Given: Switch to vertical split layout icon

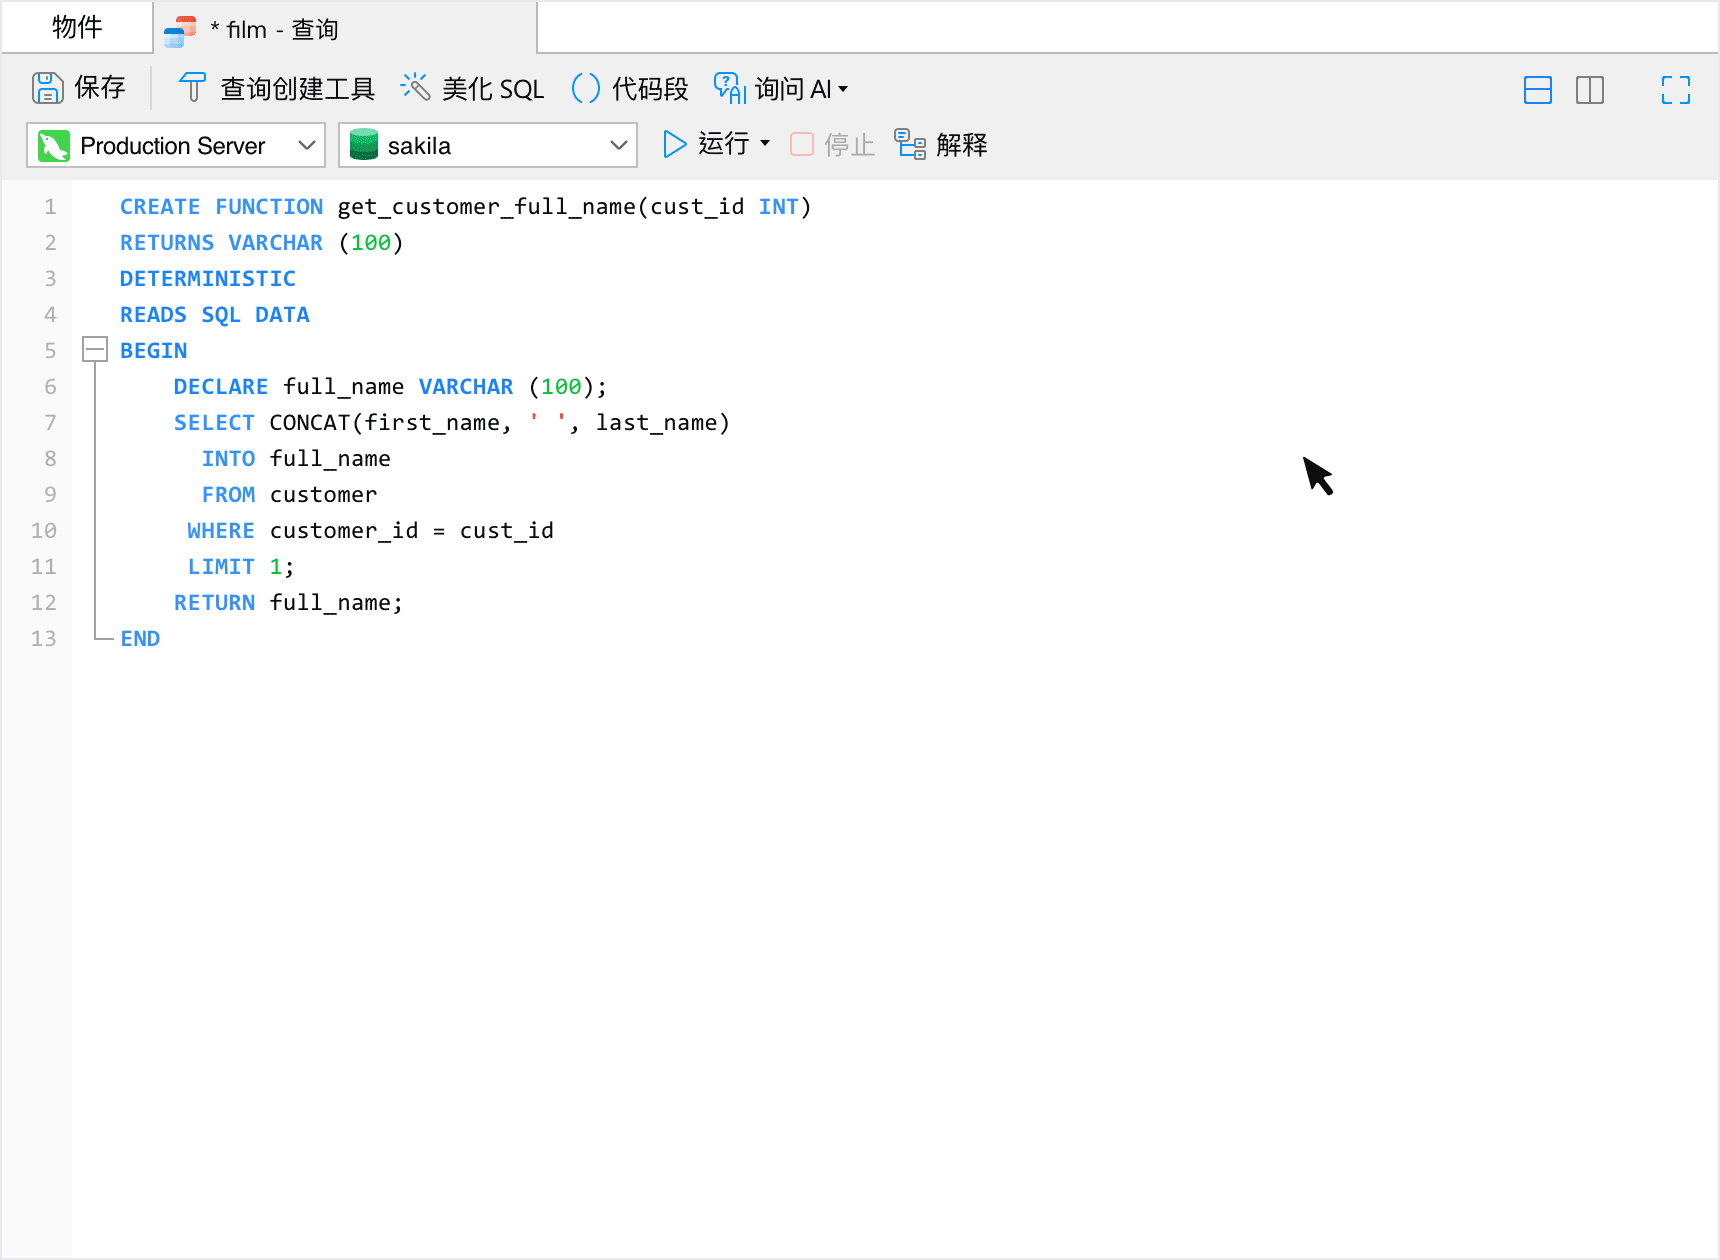Looking at the screenshot, I should [x=1590, y=90].
